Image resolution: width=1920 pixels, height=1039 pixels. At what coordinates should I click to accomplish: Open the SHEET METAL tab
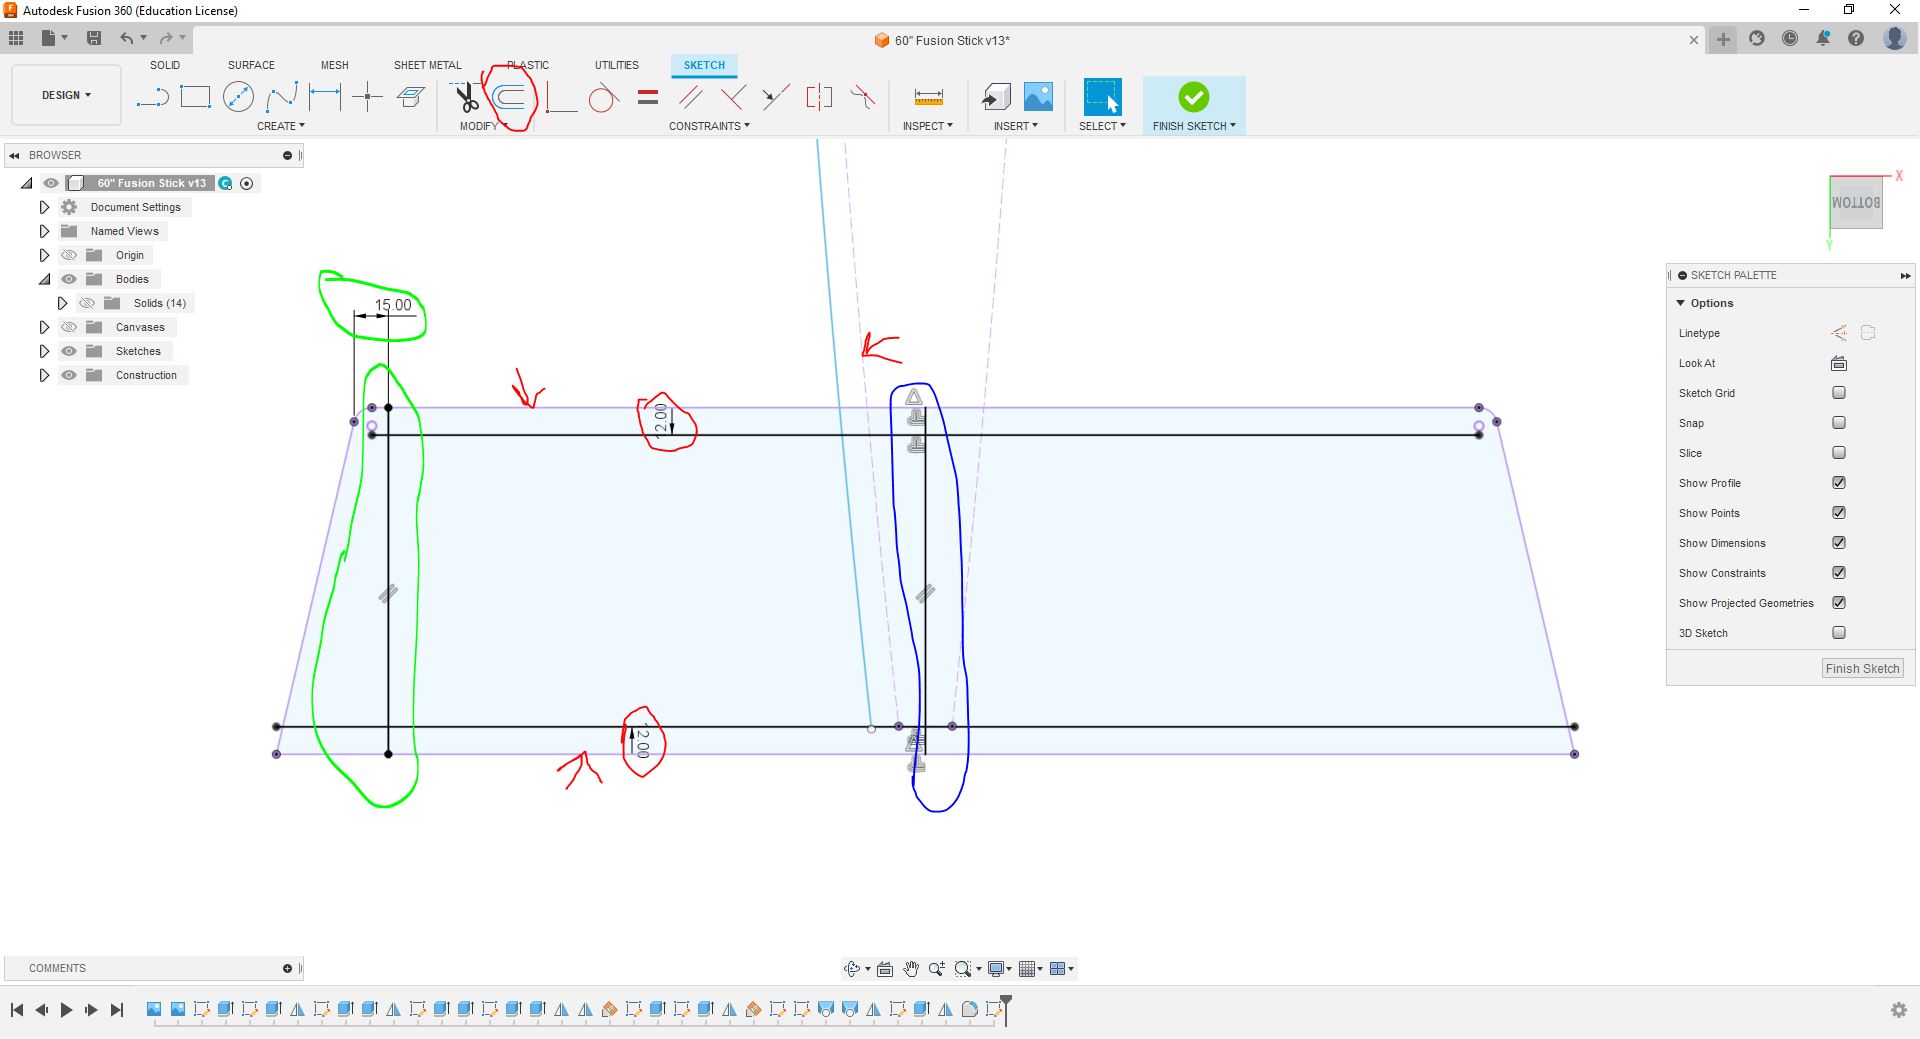click(x=427, y=65)
